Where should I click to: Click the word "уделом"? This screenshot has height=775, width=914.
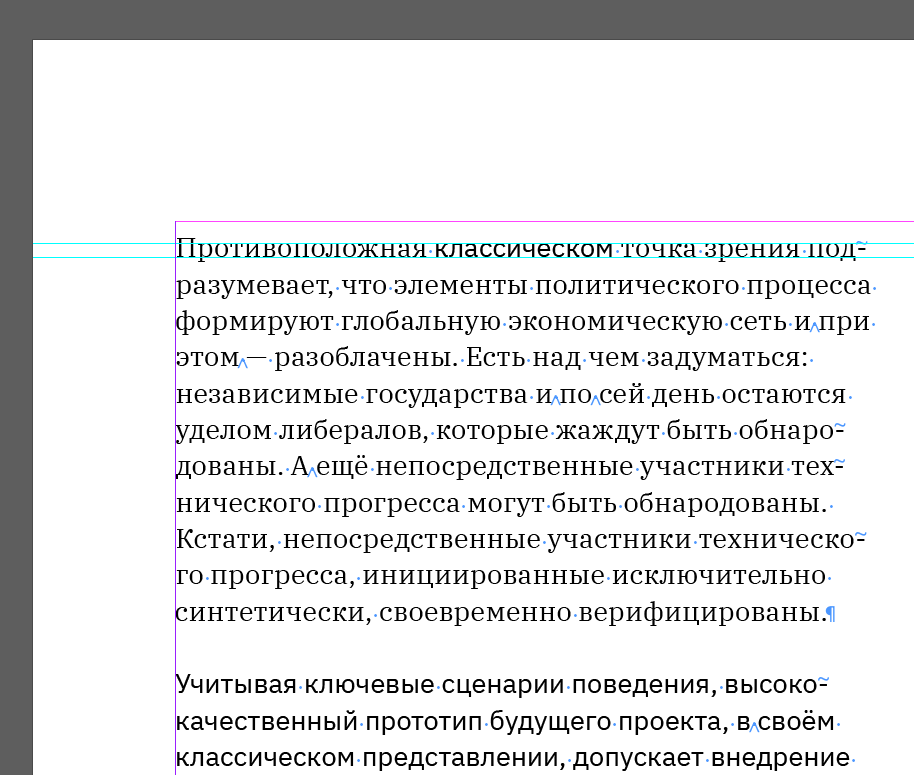(224, 432)
